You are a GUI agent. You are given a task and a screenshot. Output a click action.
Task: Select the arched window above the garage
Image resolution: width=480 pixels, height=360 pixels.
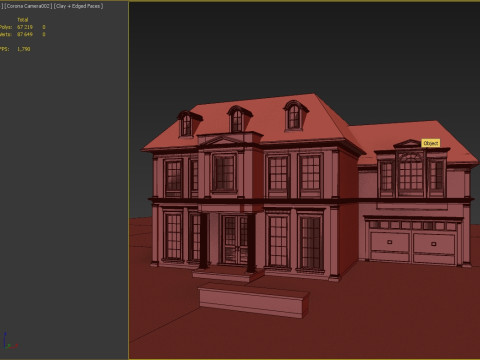(x=411, y=174)
